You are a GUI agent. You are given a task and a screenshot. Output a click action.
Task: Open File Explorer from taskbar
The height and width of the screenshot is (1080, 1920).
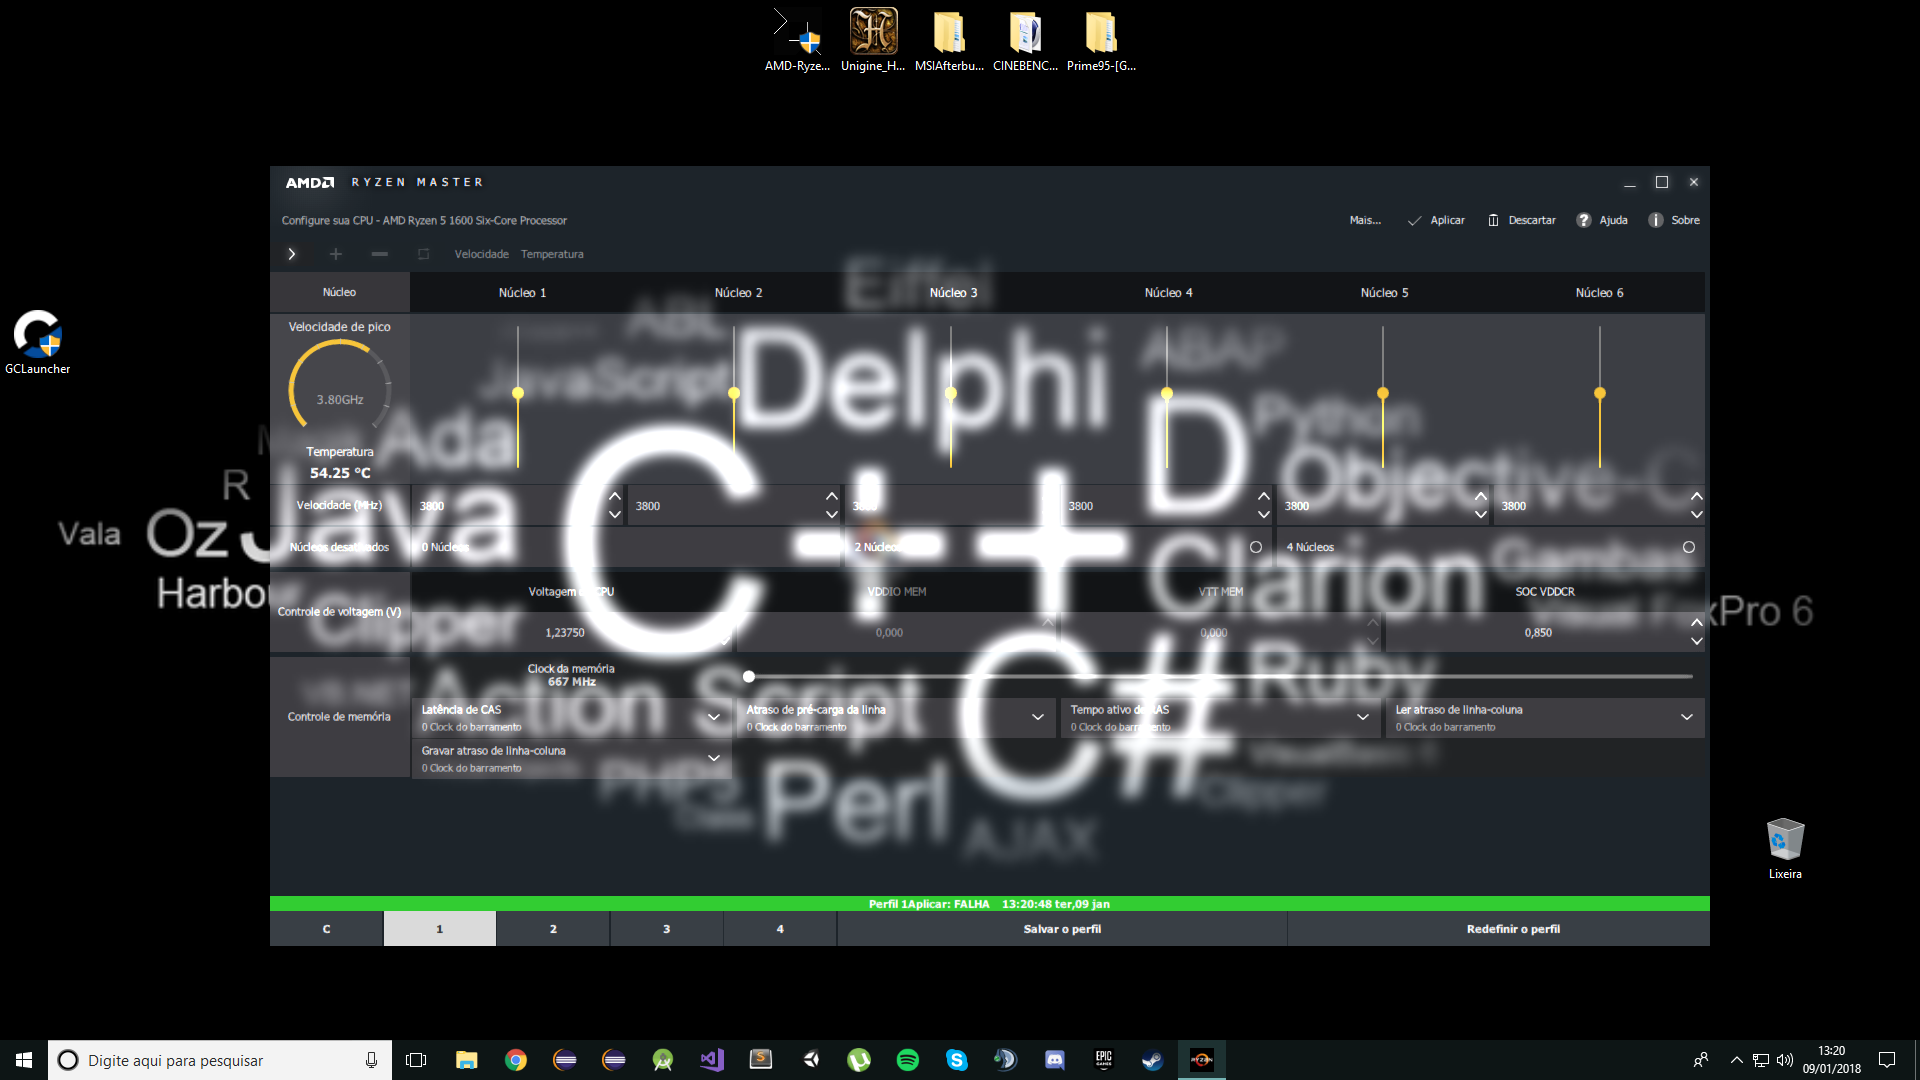pyautogui.click(x=467, y=1060)
